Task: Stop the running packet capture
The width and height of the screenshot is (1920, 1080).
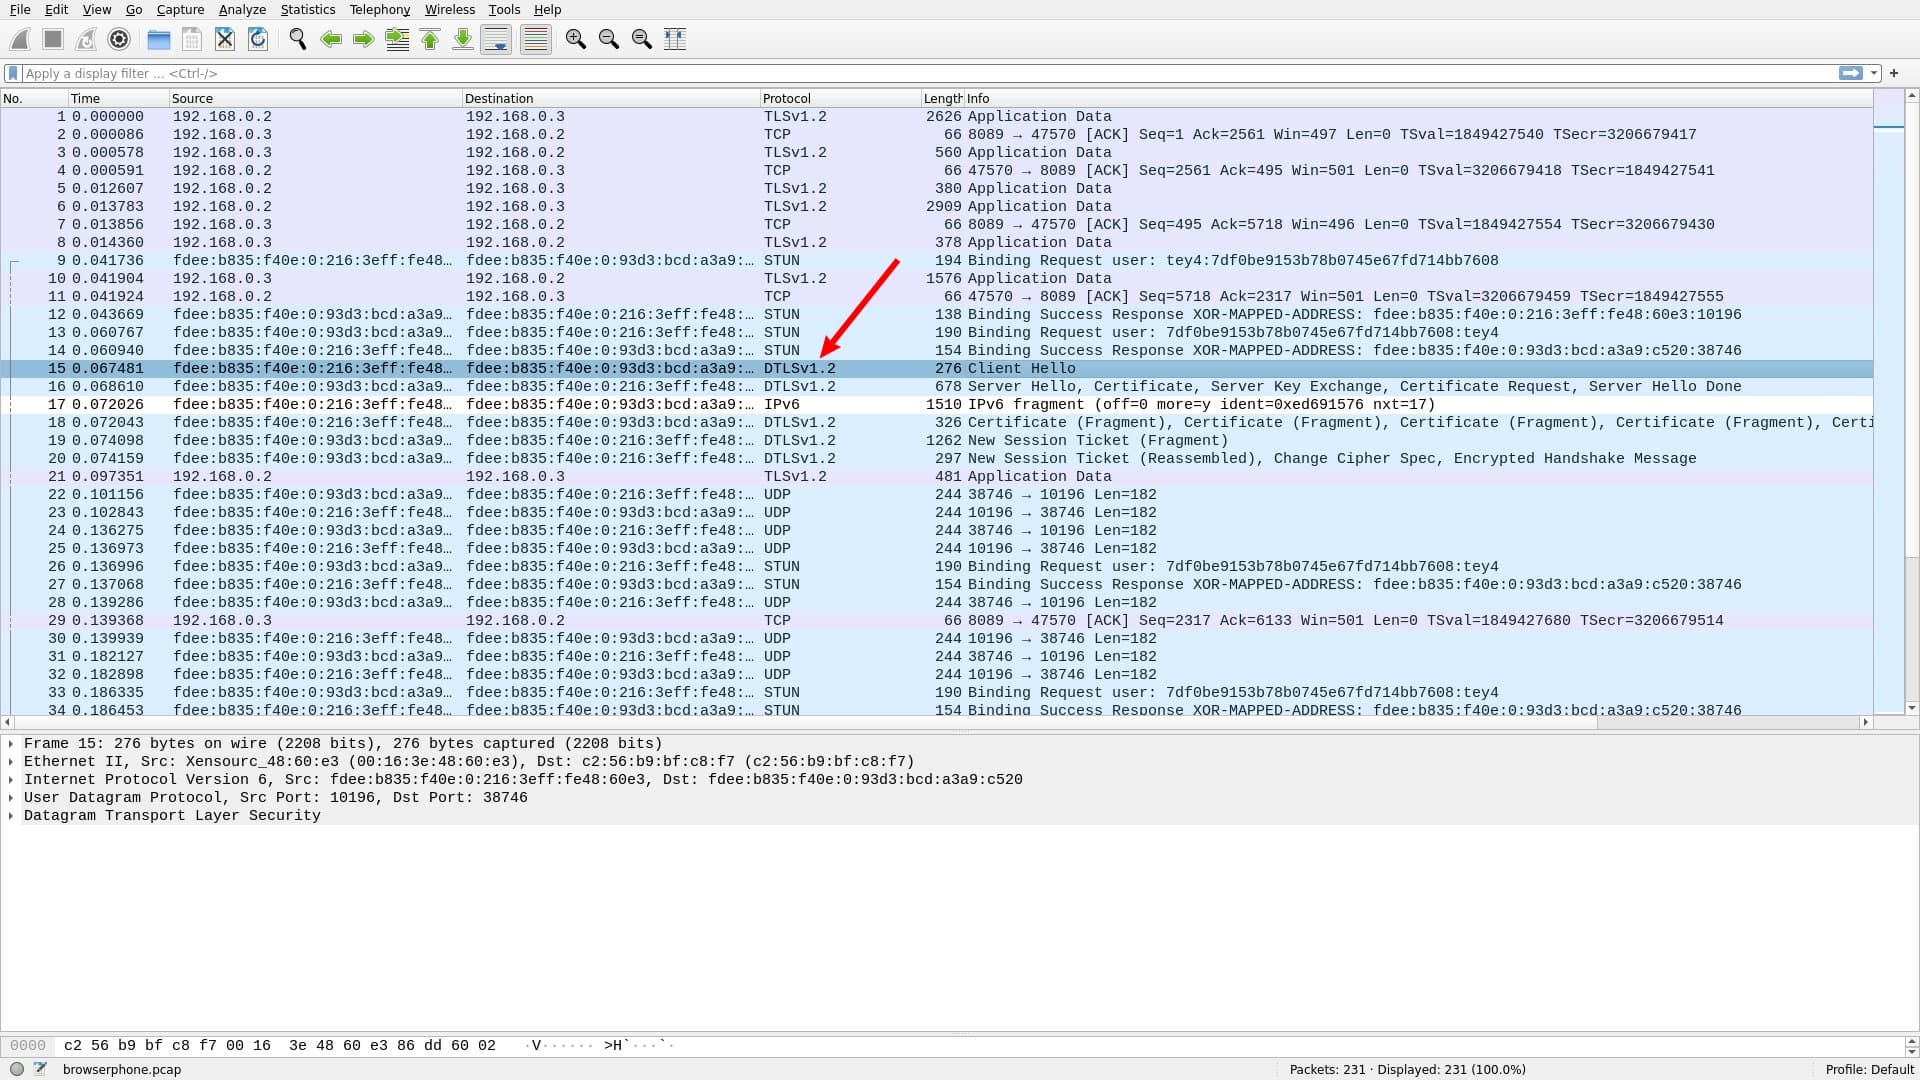Action: [x=53, y=39]
